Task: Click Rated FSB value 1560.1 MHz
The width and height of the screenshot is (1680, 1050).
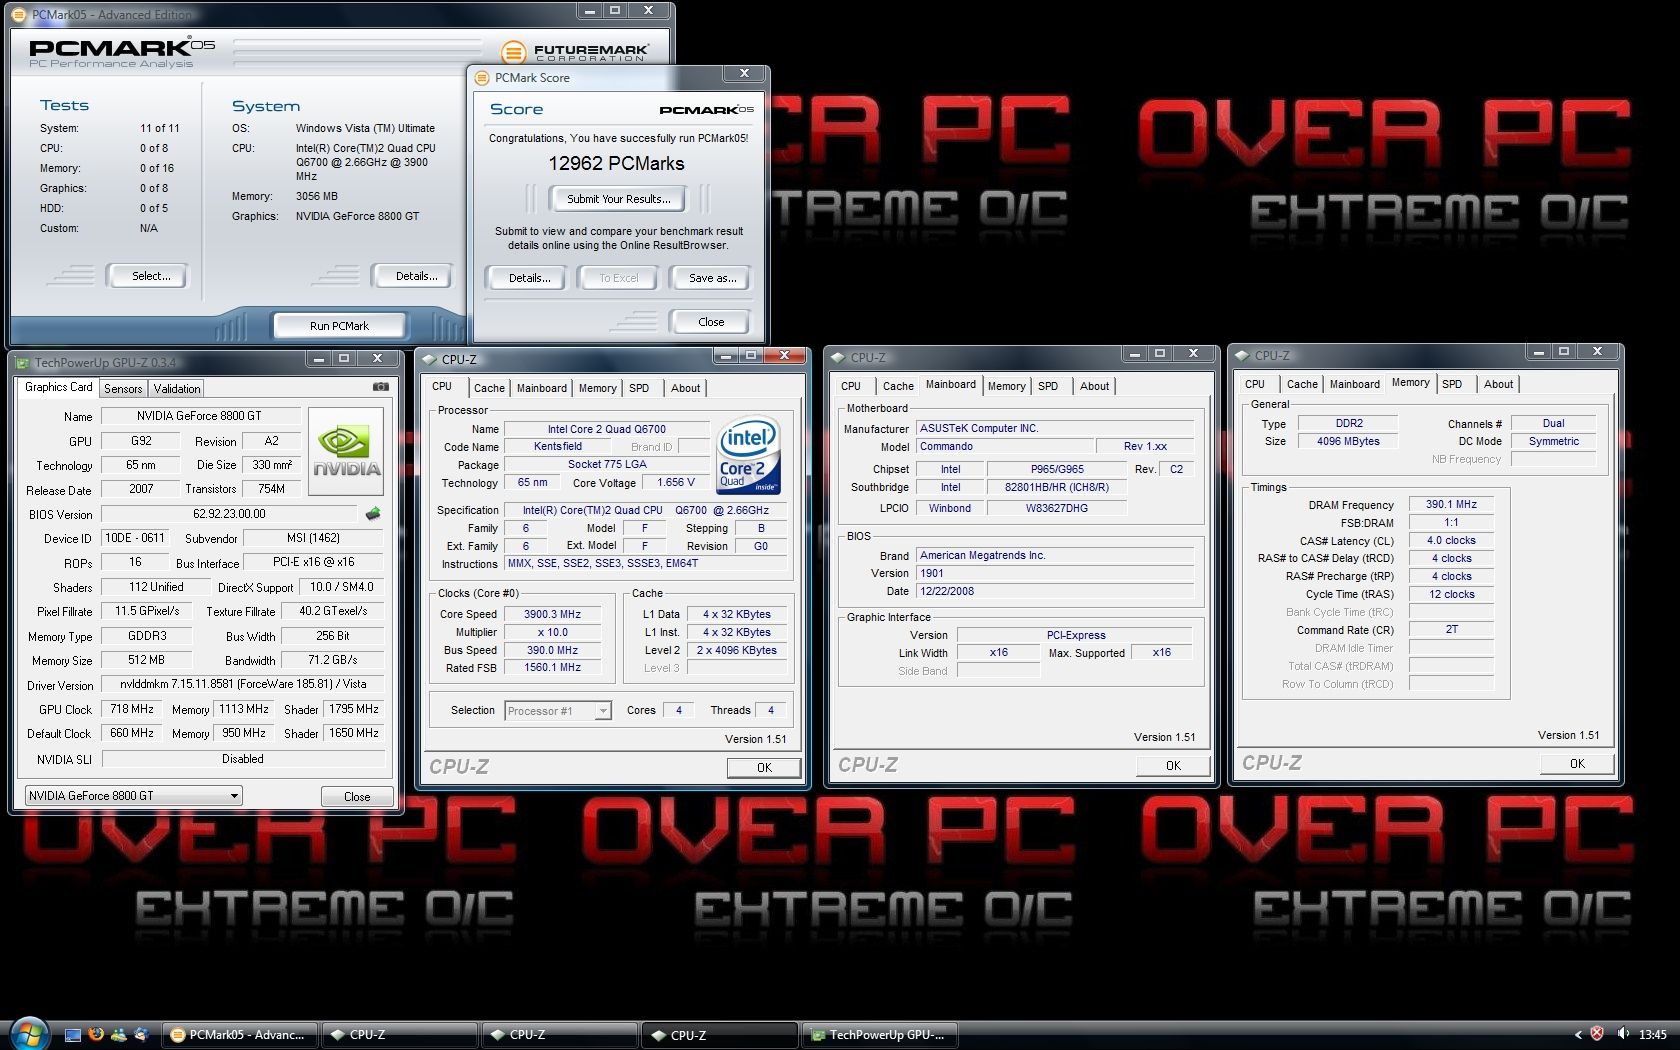Action: tap(553, 668)
